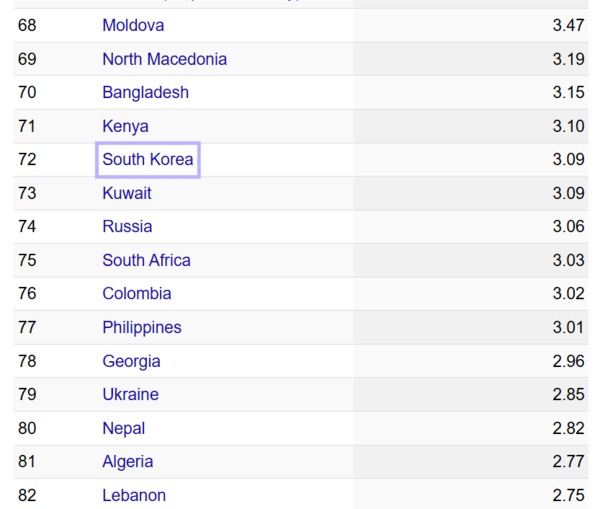Open the Ukraine country link
The width and height of the screenshot is (600, 509).
130,394
